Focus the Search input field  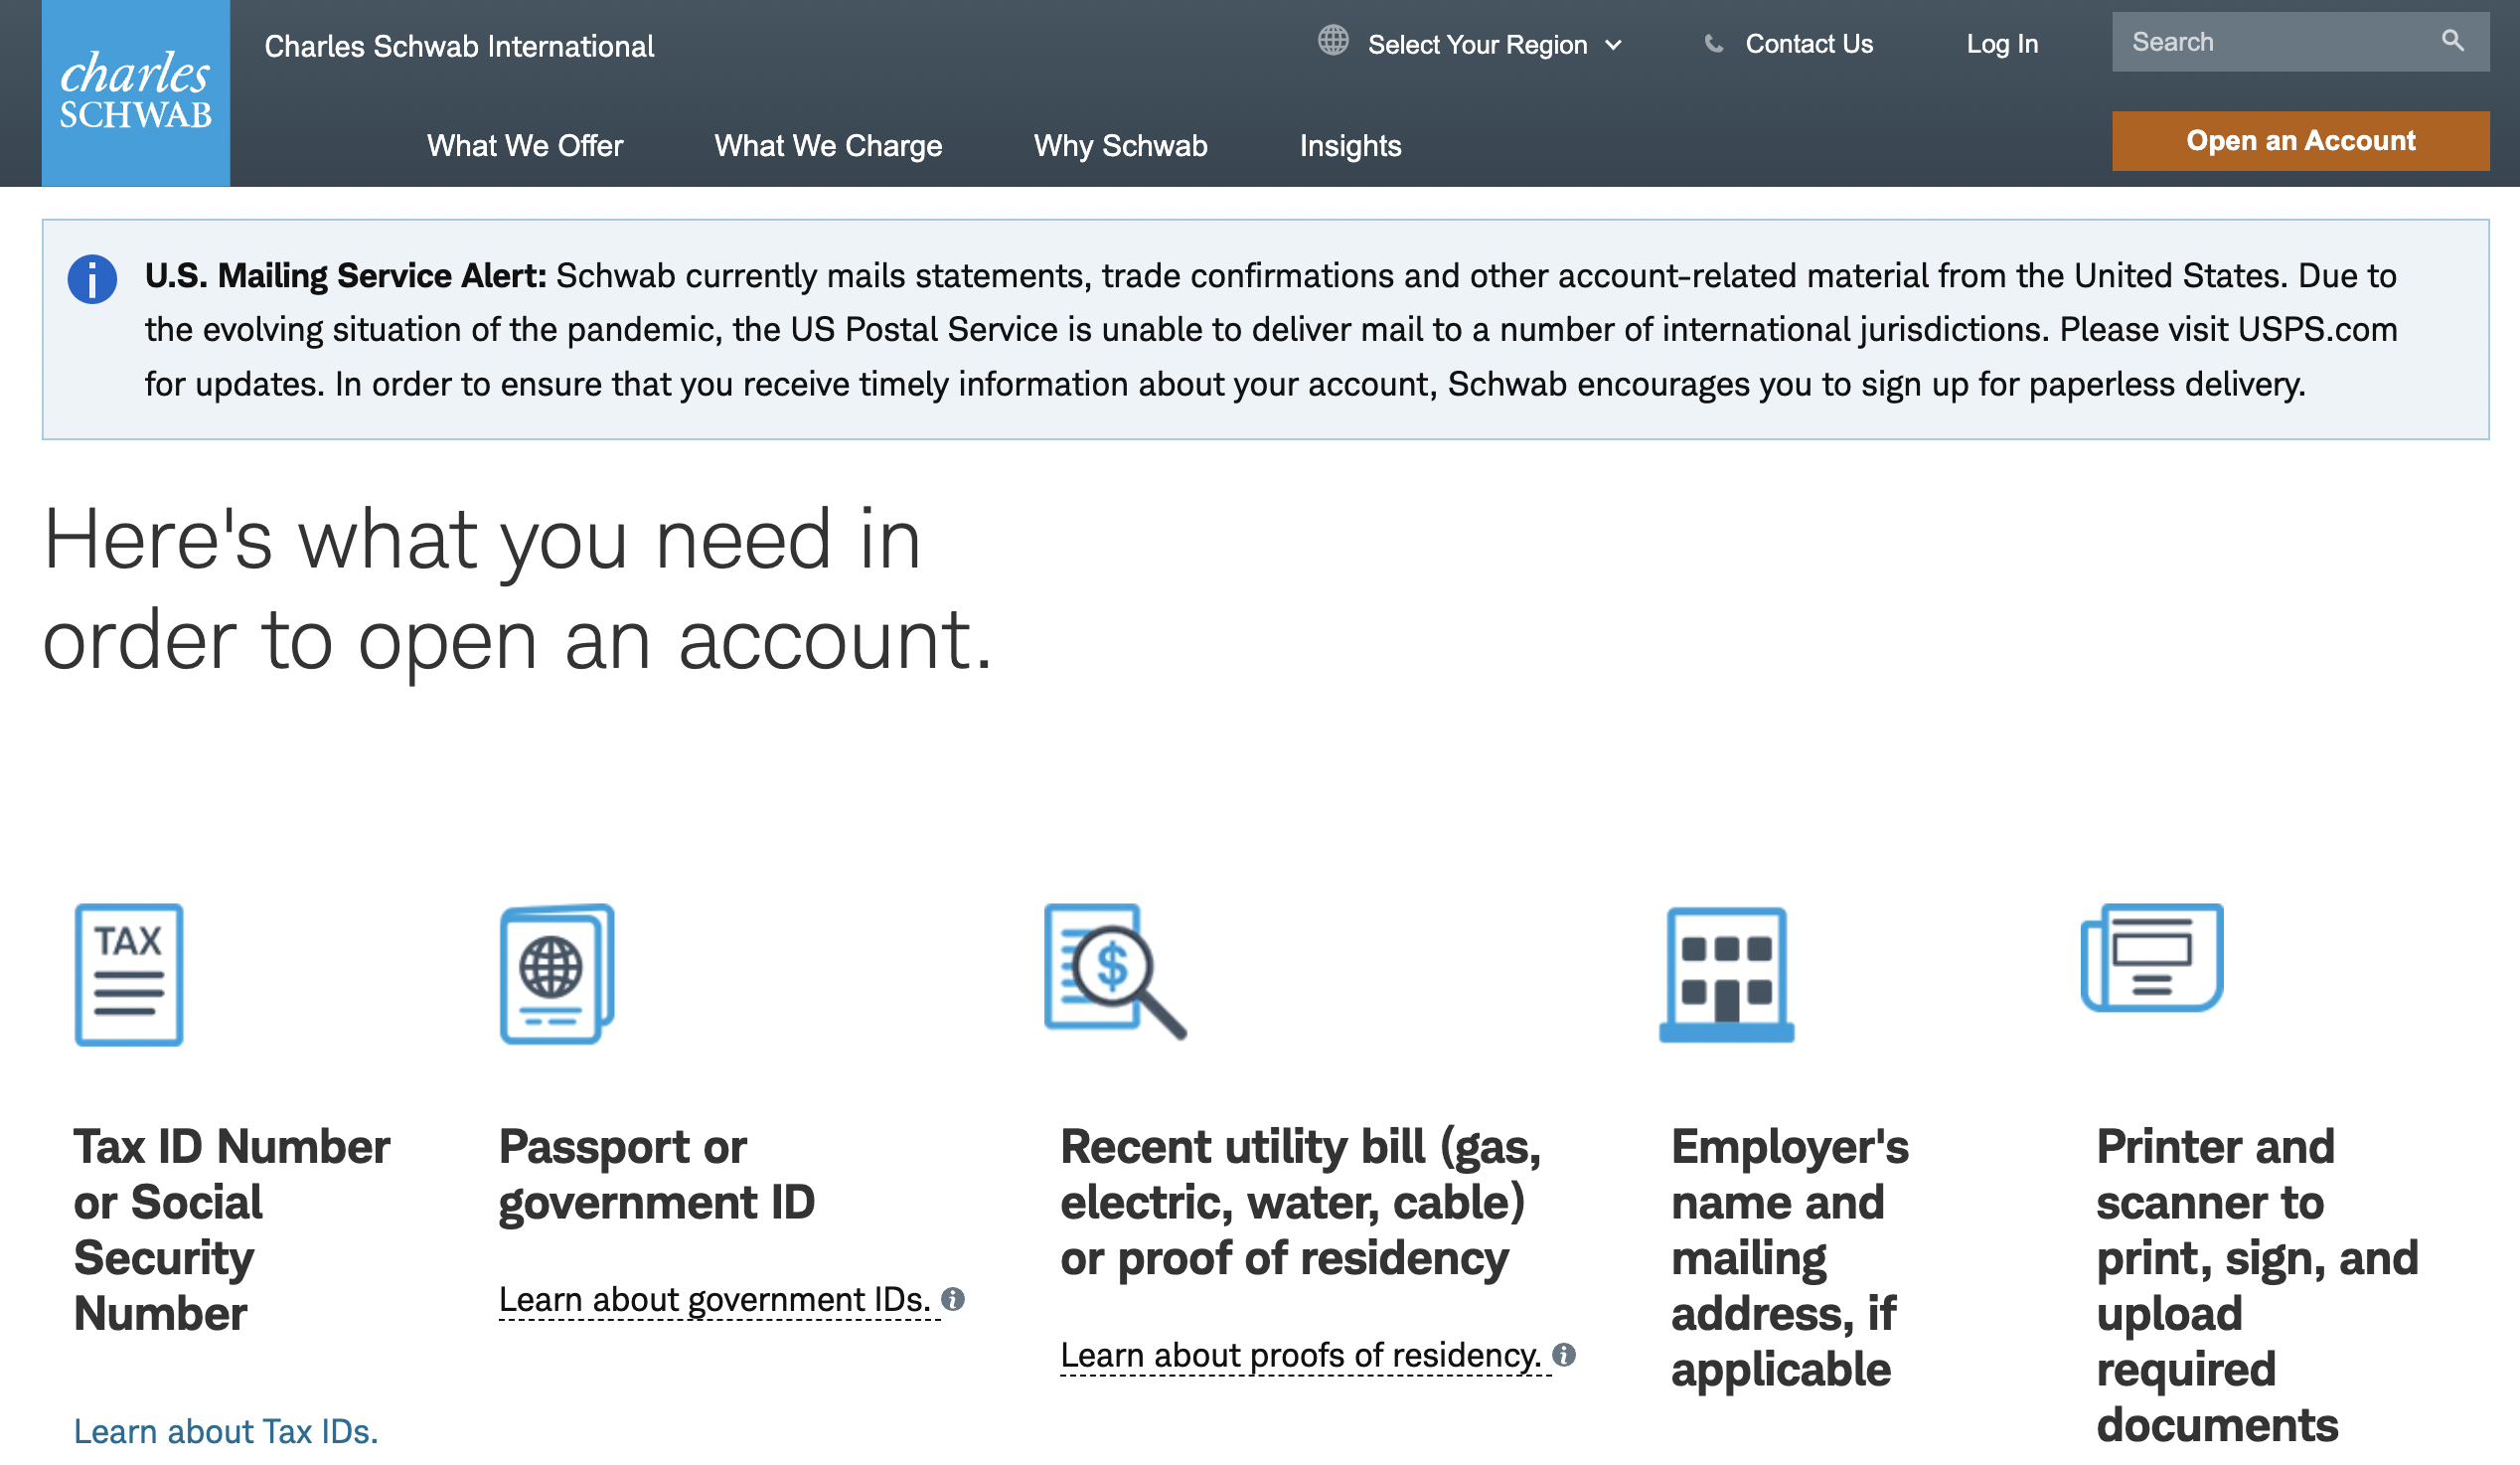click(x=2270, y=42)
